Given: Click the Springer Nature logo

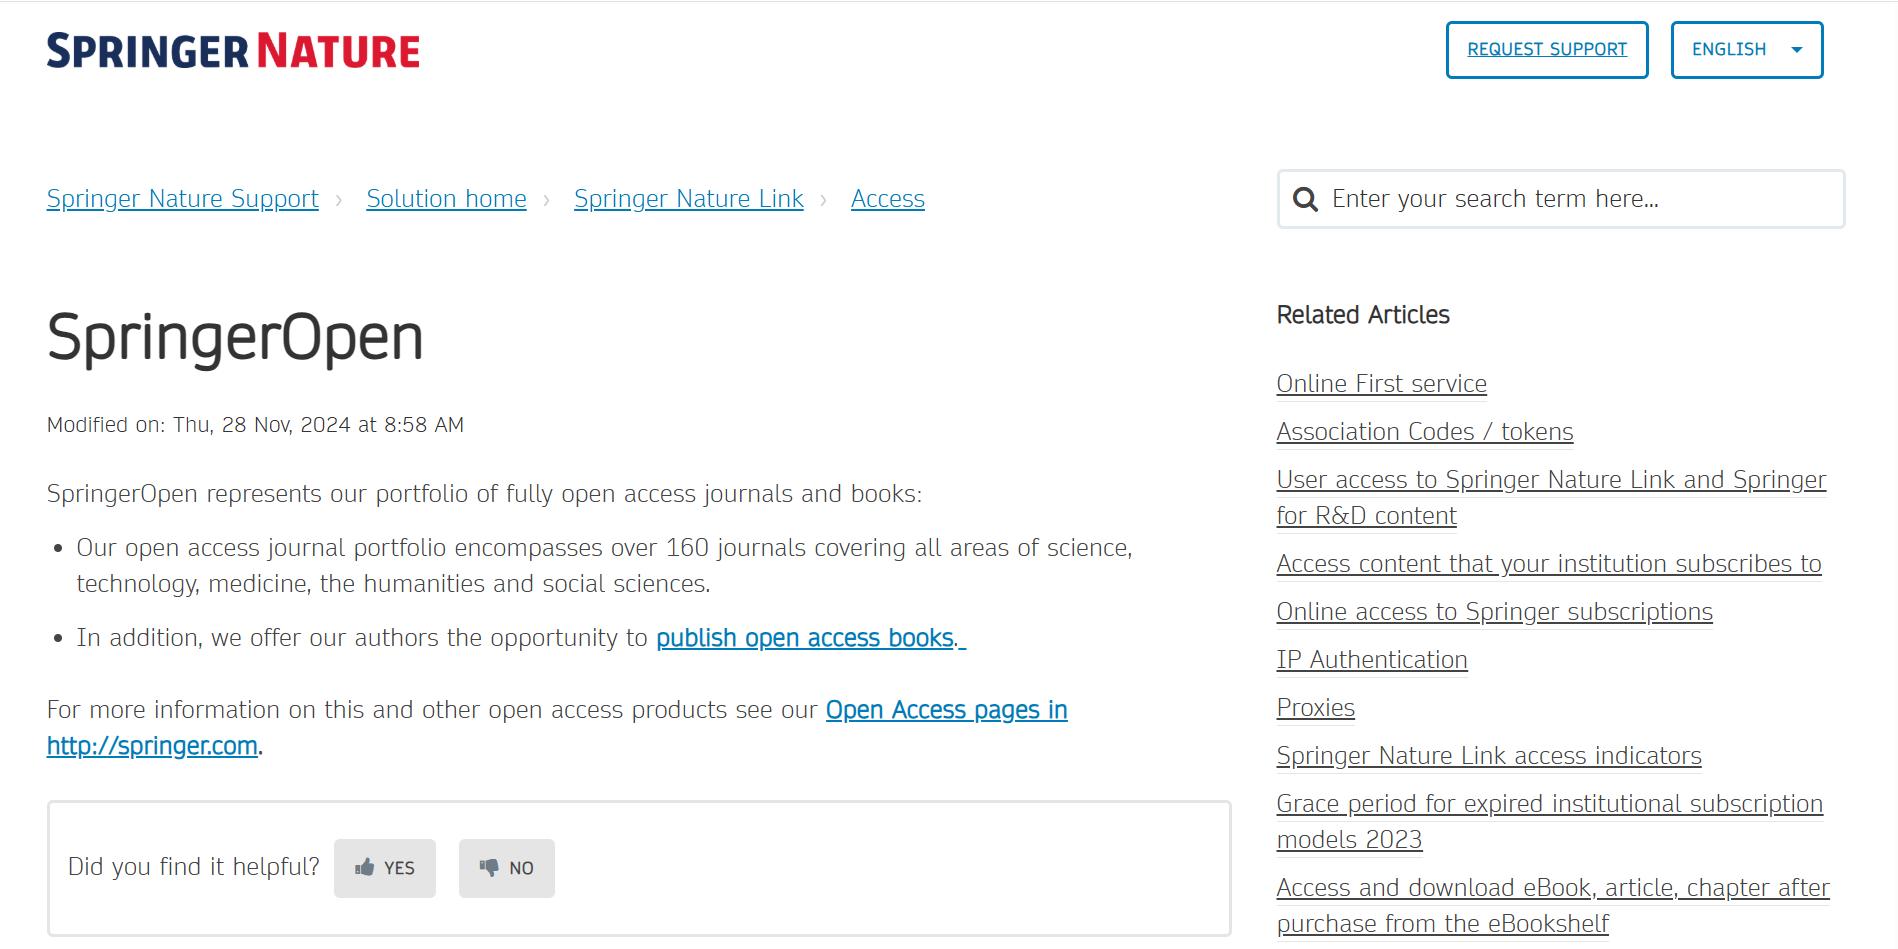Looking at the screenshot, I should coord(233,51).
